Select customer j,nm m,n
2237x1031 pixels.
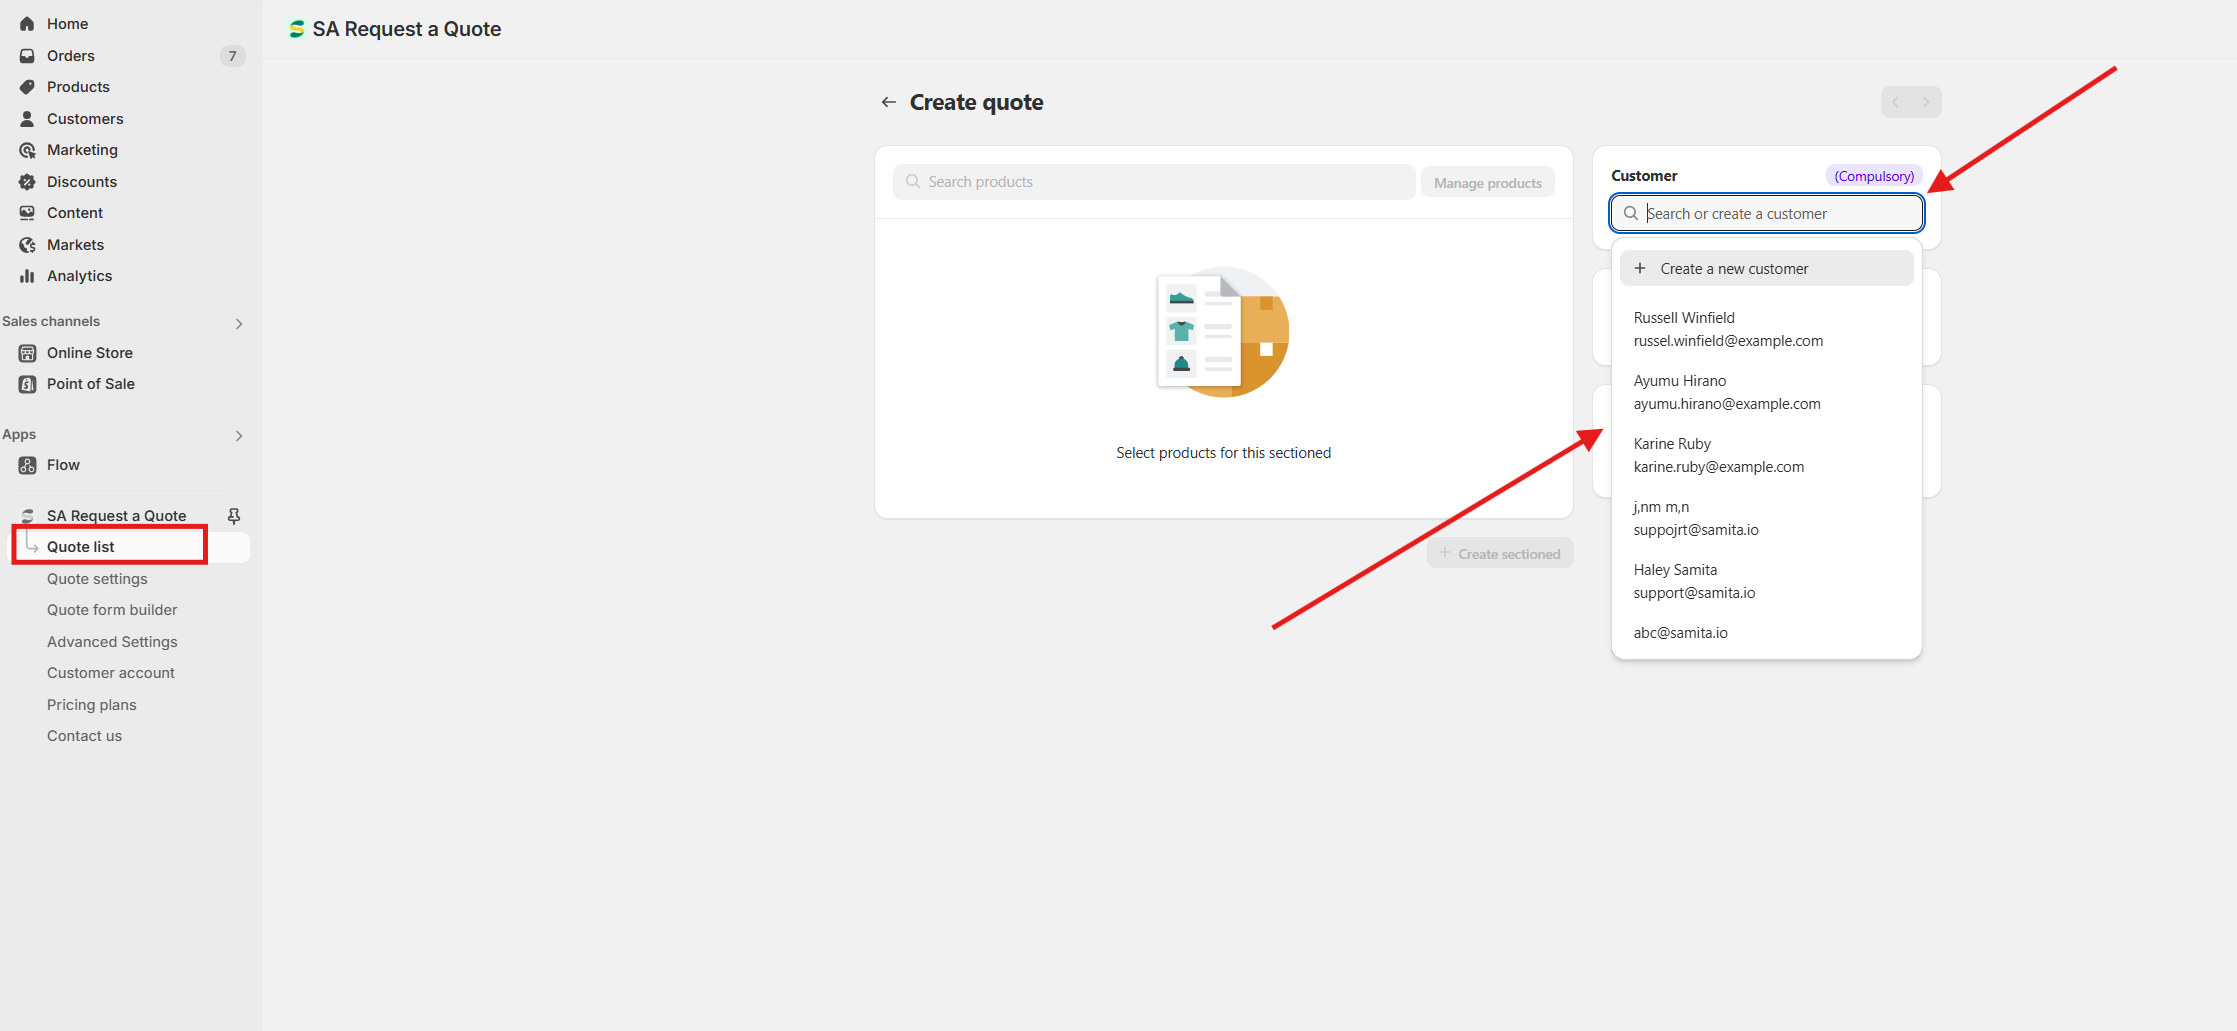[1767, 518]
